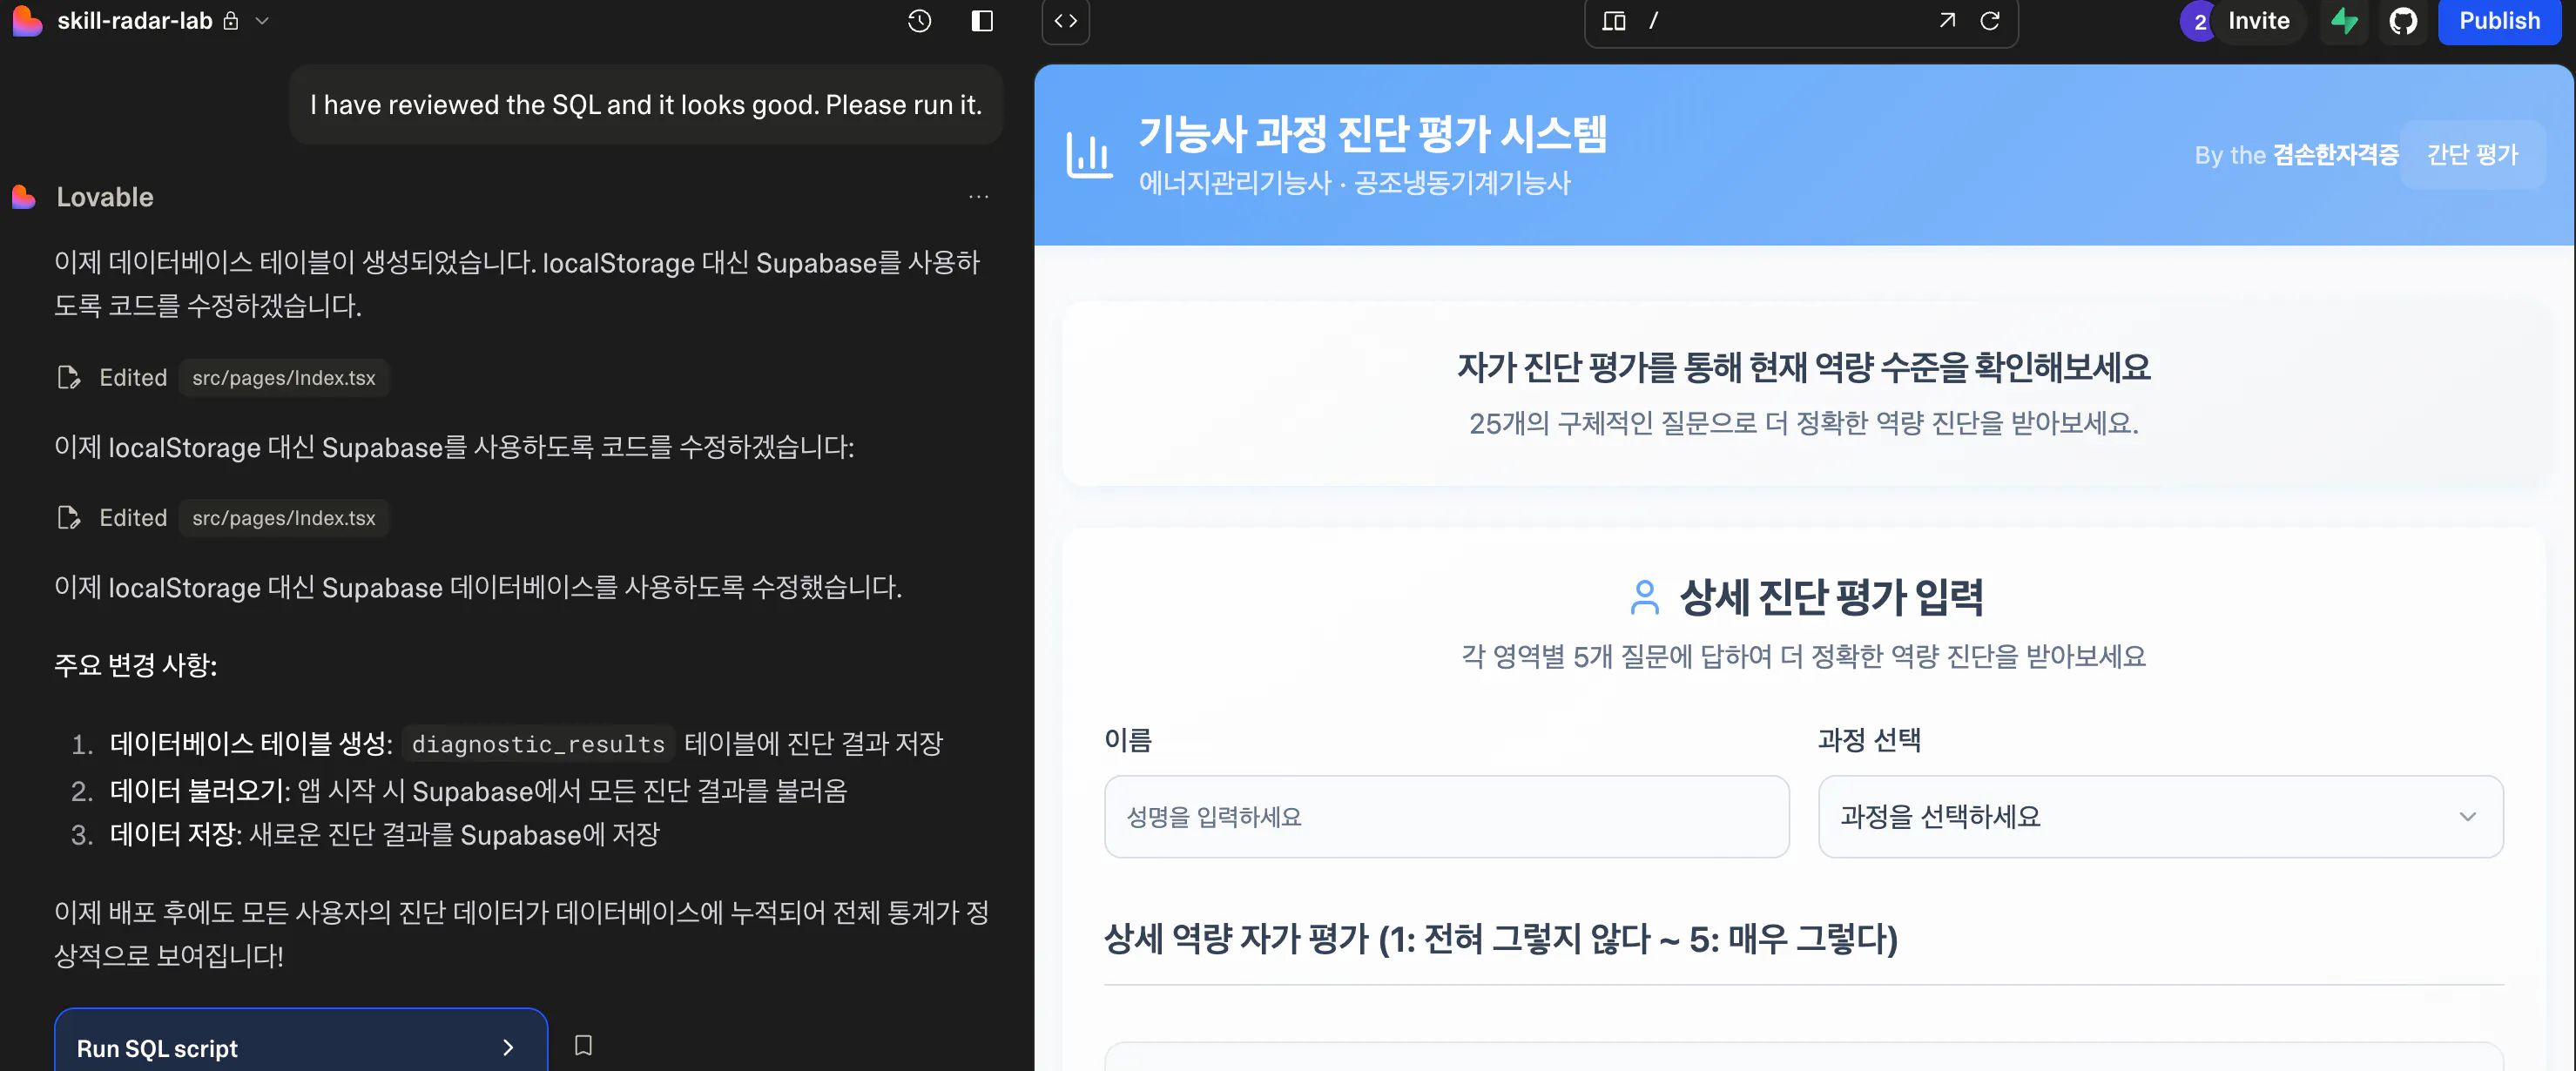Viewport: 2576px width, 1071px height.
Task: Click the 기능사 과정 진단 평가 시스템 title
Action: coord(1373,134)
